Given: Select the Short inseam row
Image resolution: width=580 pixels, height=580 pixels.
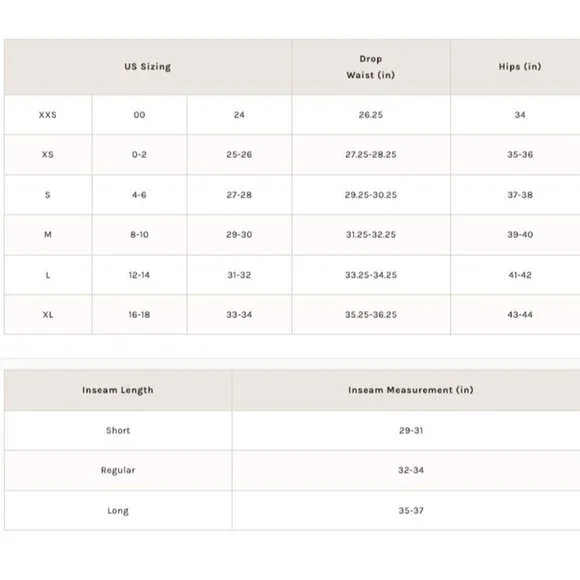Looking at the screenshot, I should 292,430.
